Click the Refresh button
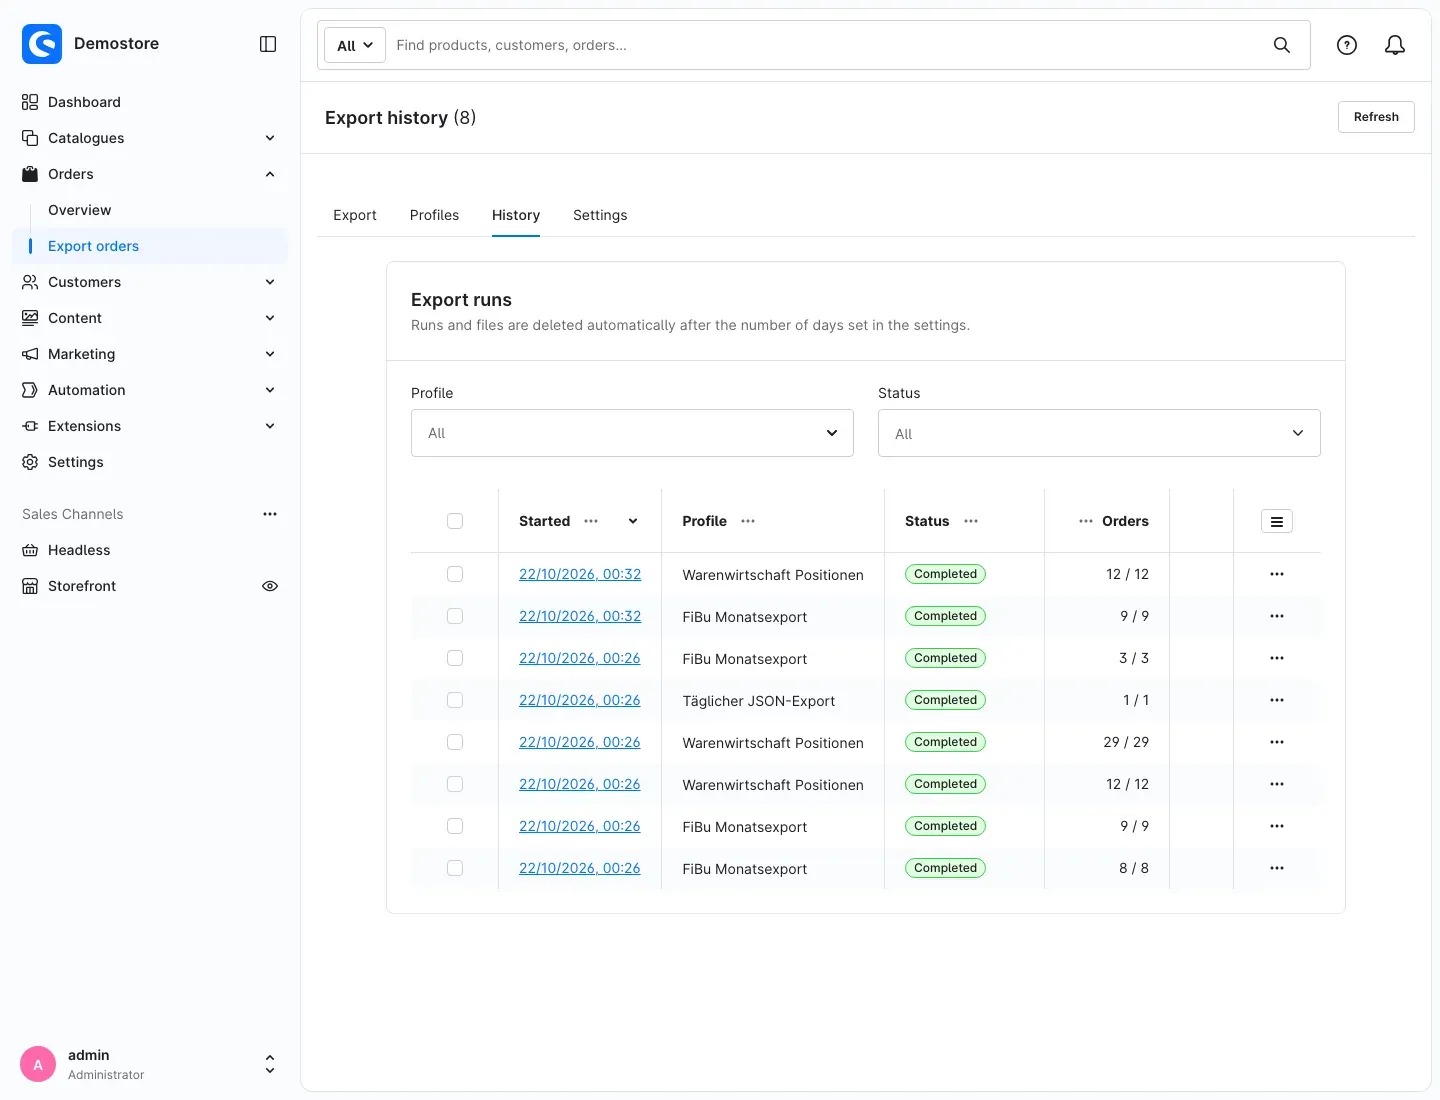This screenshot has width=1440, height=1100. click(x=1376, y=117)
